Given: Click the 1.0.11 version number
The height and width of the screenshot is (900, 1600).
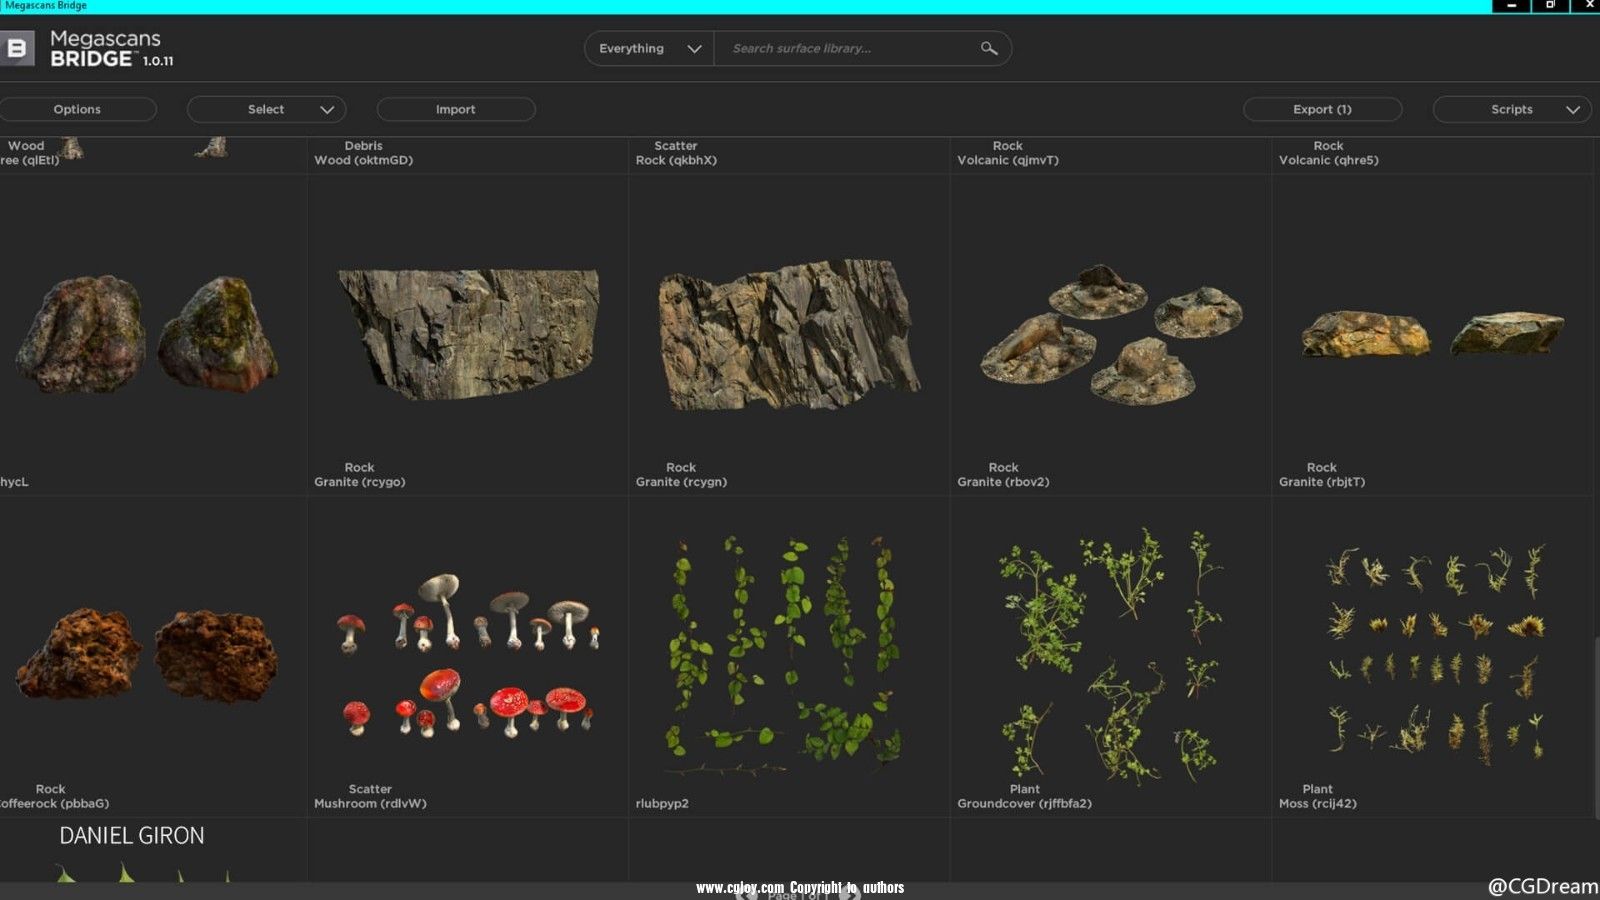Looking at the screenshot, I should click(158, 61).
